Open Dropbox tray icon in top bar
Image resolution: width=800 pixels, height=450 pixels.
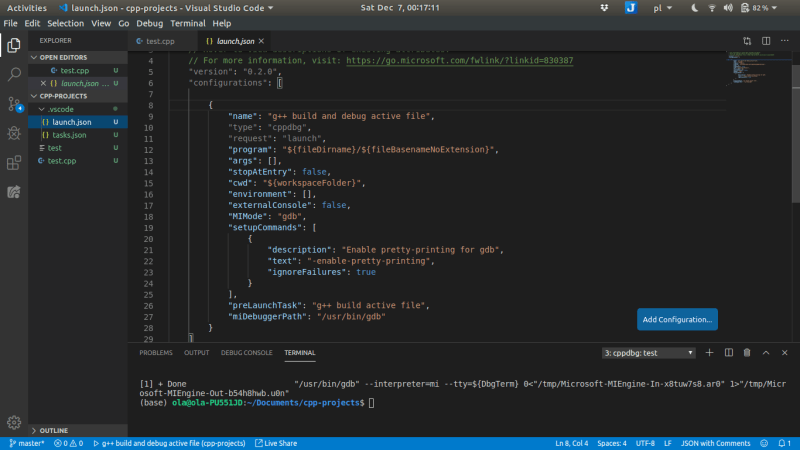pyautogui.click(x=604, y=8)
